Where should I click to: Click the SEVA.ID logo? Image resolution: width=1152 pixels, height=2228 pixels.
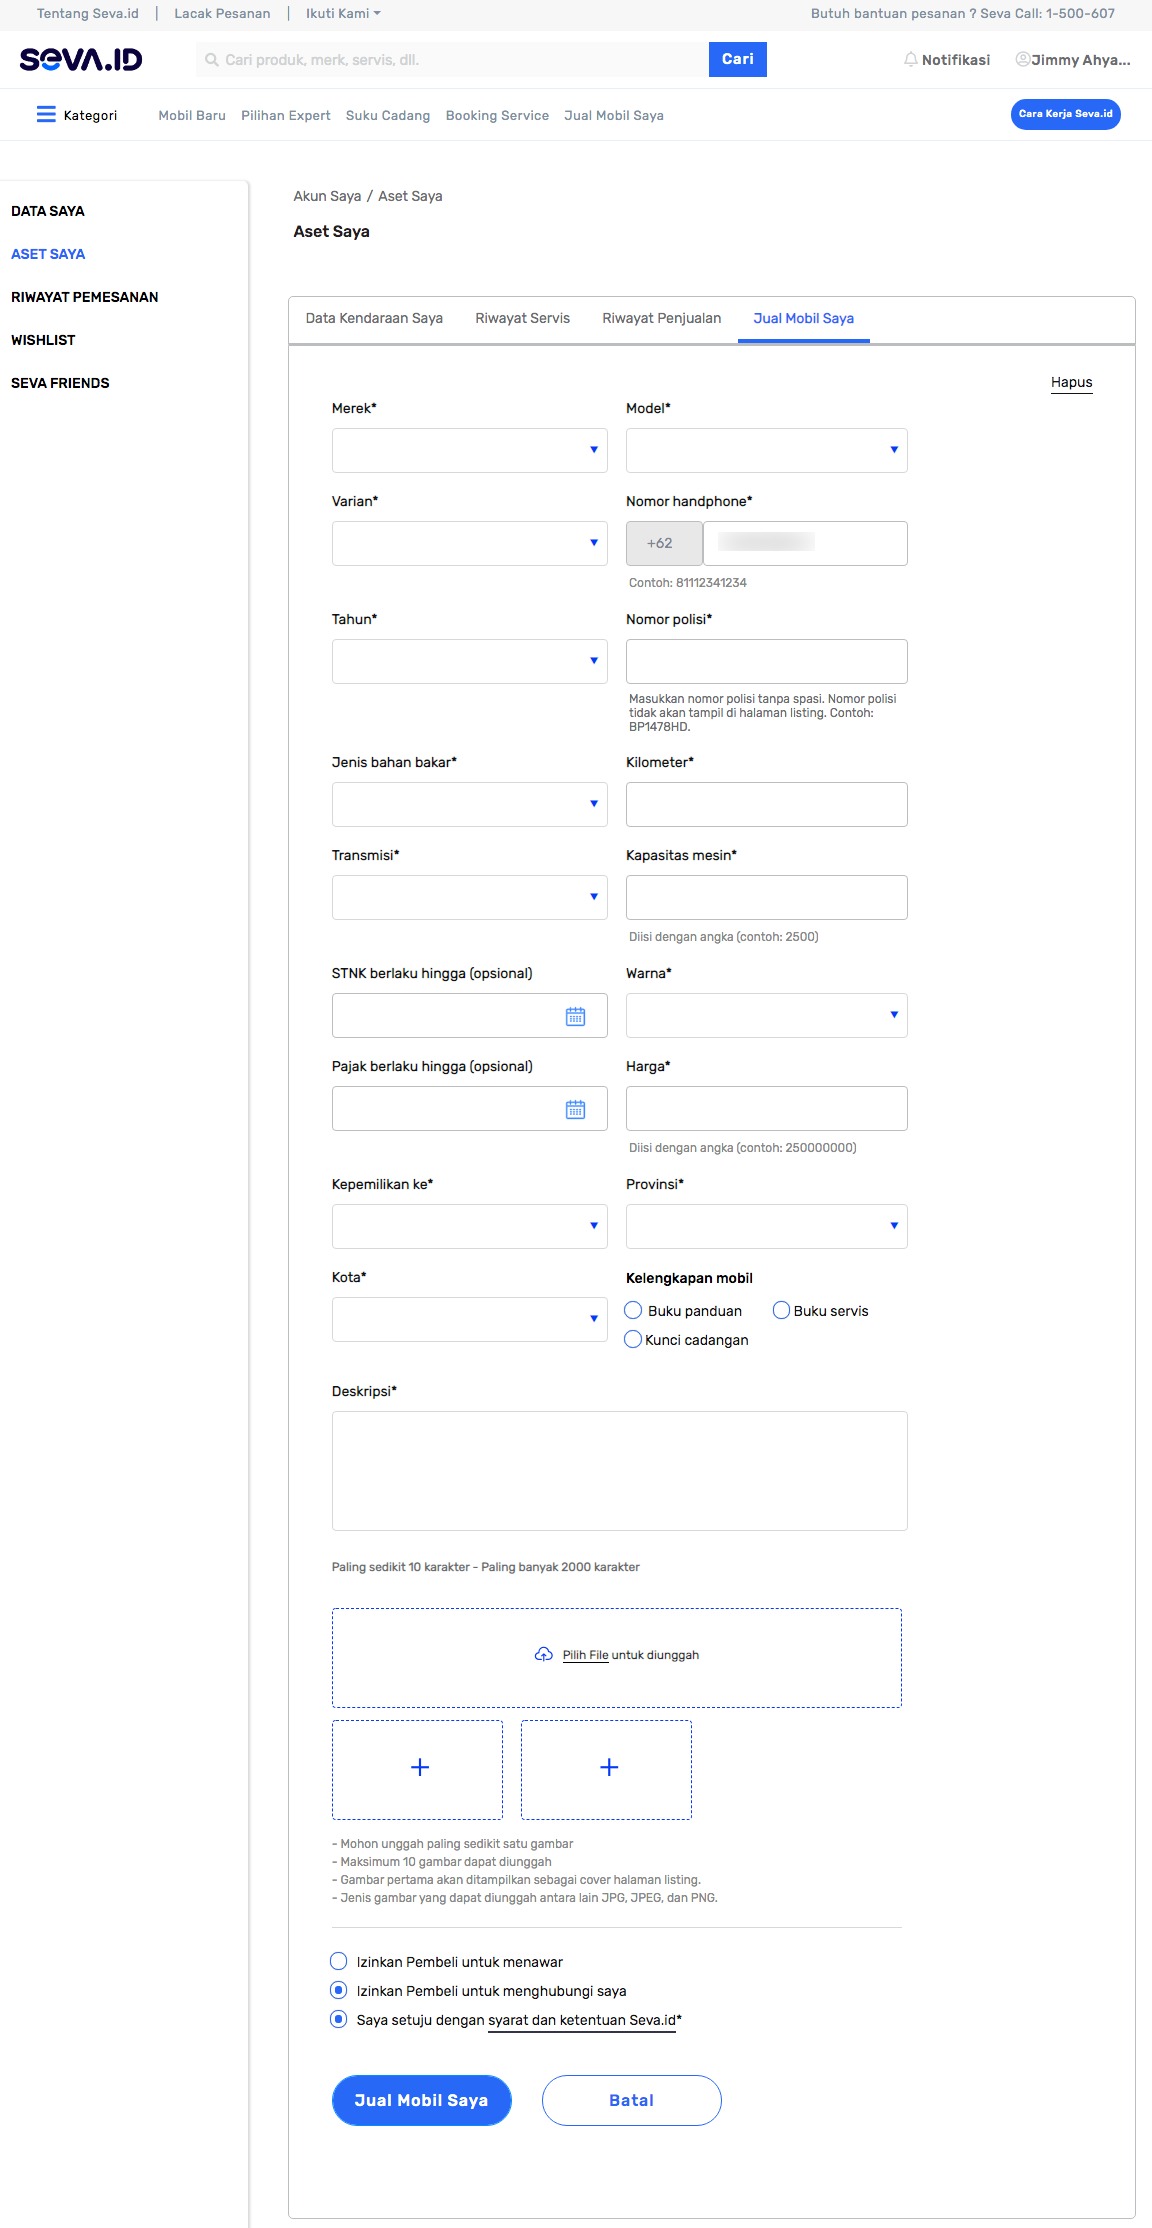pos(81,60)
